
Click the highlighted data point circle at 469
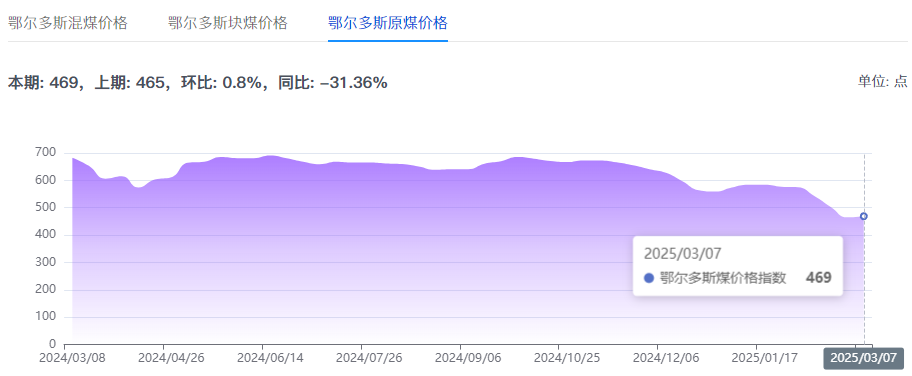pyautogui.click(x=864, y=217)
